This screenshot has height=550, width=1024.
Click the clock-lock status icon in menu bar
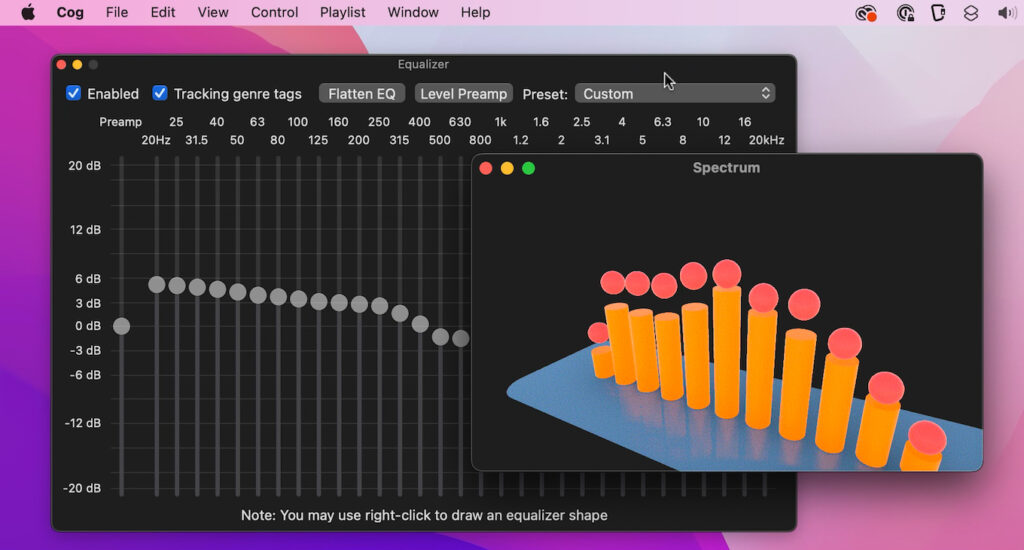point(905,12)
